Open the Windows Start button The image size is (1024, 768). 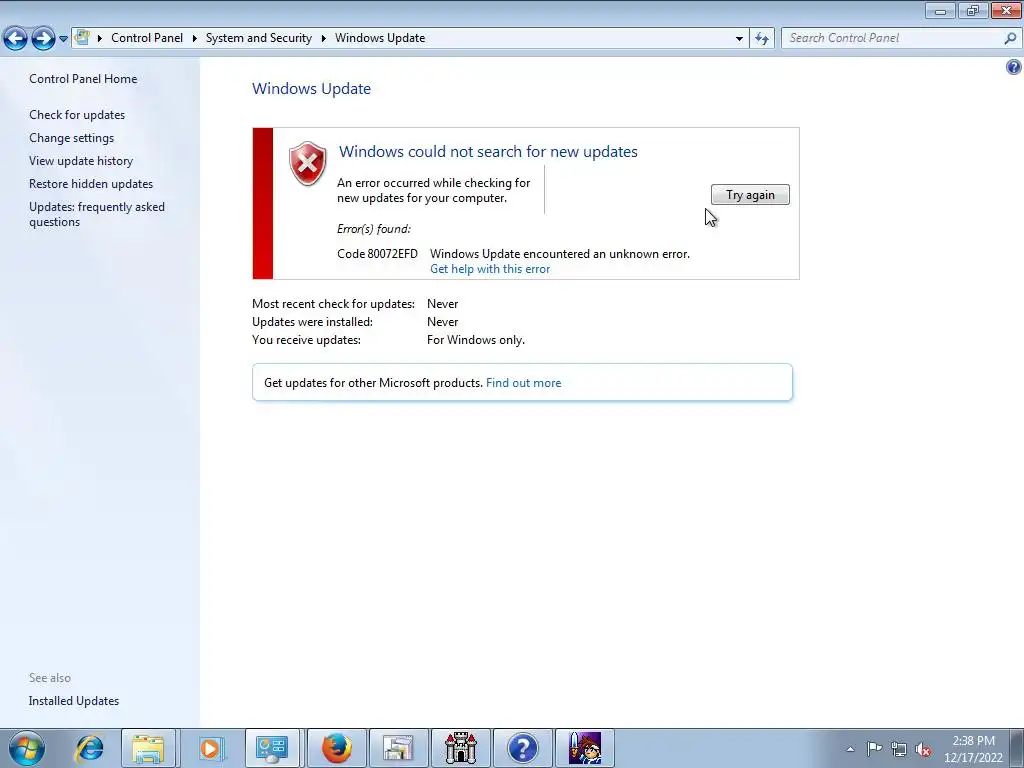26,748
